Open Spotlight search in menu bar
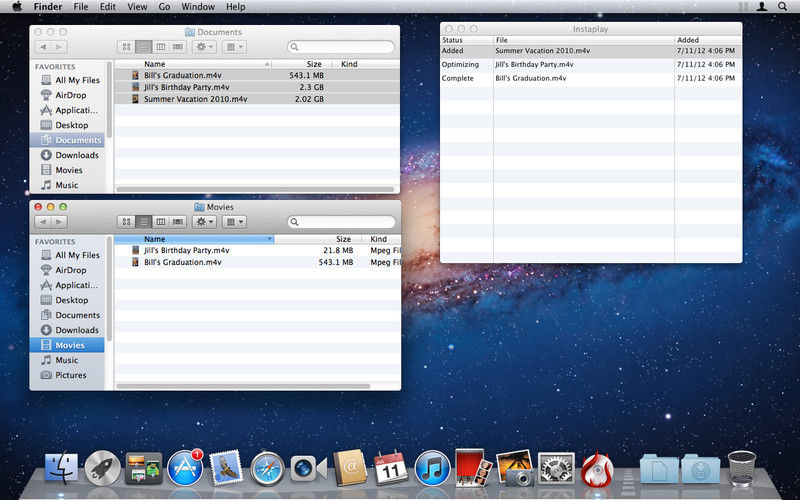Viewport: 800px width, 500px height. 782,7
